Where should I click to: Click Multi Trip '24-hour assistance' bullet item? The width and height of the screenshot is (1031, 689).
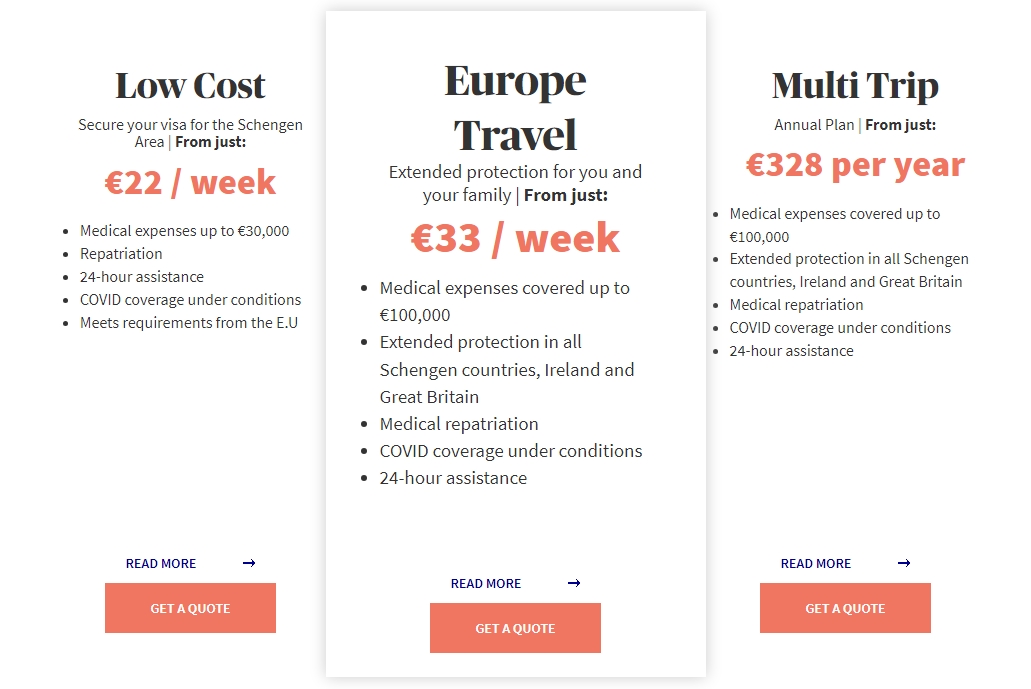tap(791, 351)
